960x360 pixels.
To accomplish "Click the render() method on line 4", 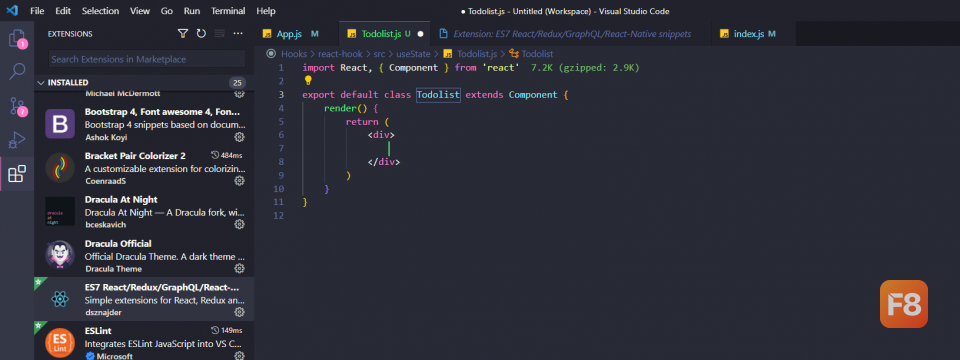I will click(x=346, y=108).
